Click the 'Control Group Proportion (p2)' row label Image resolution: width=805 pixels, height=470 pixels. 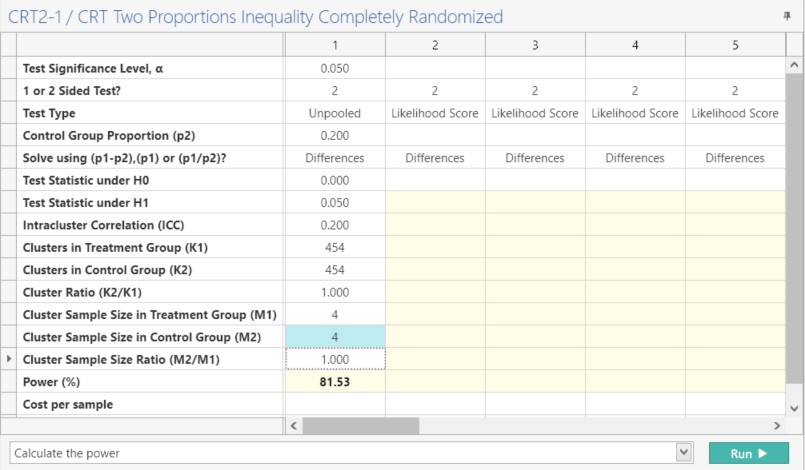[x=109, y=136]
